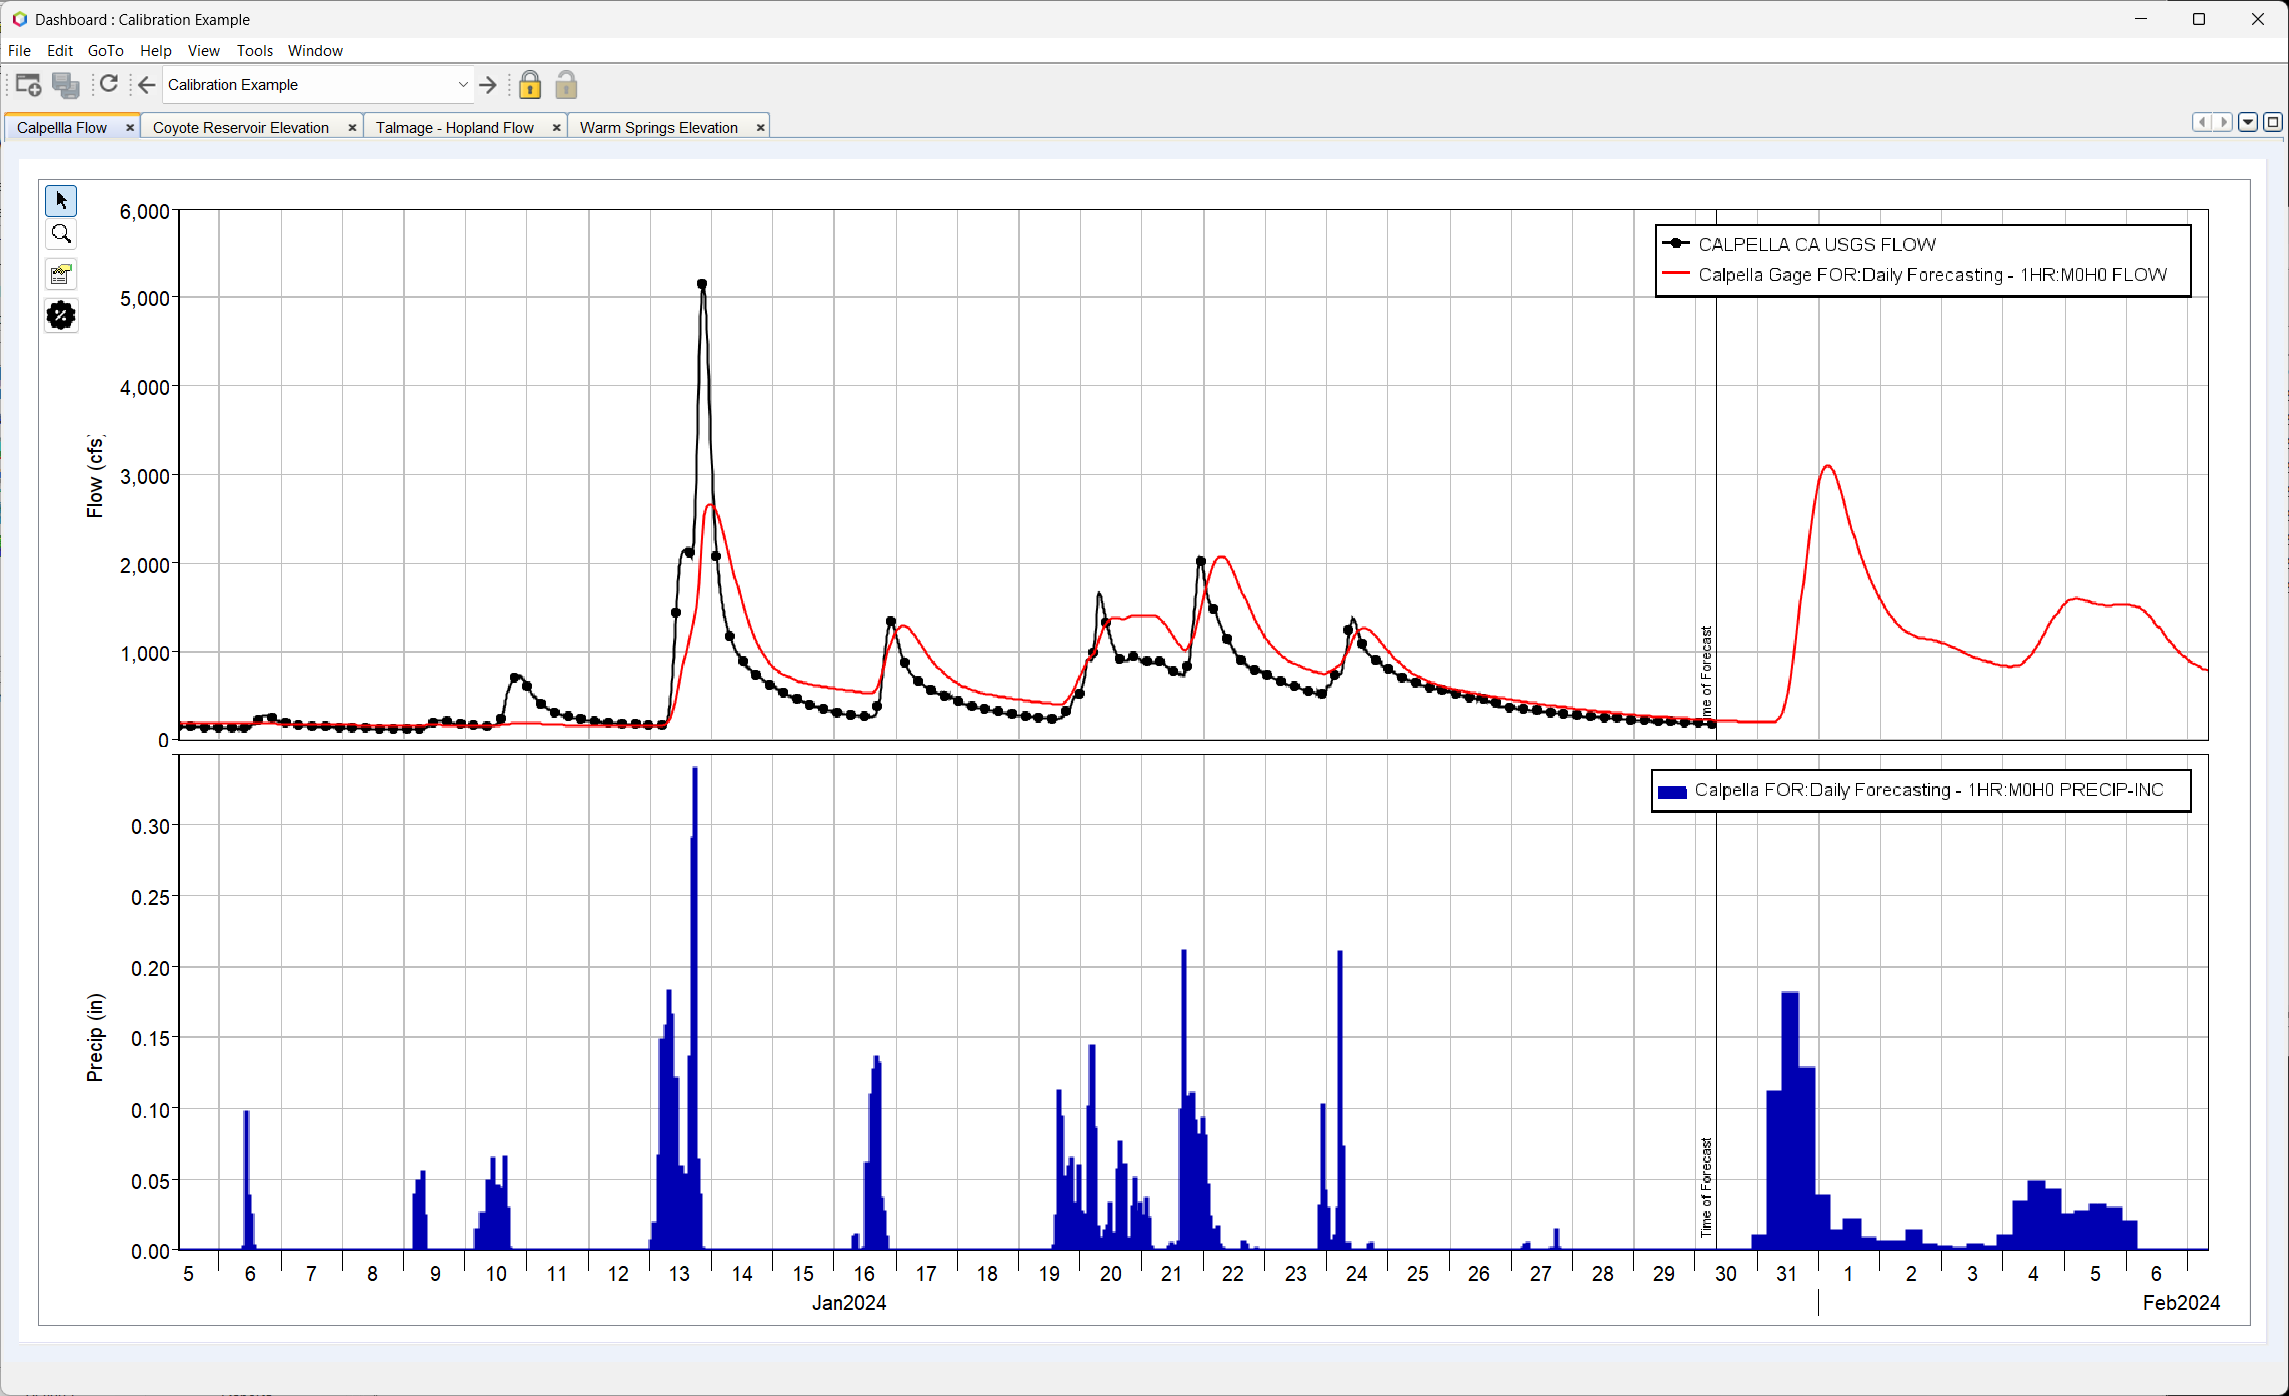This screenshot has height=1396, width=2289.
Task: Open the tab list dropdown arrow near top right
Action: pos(2247,121)
